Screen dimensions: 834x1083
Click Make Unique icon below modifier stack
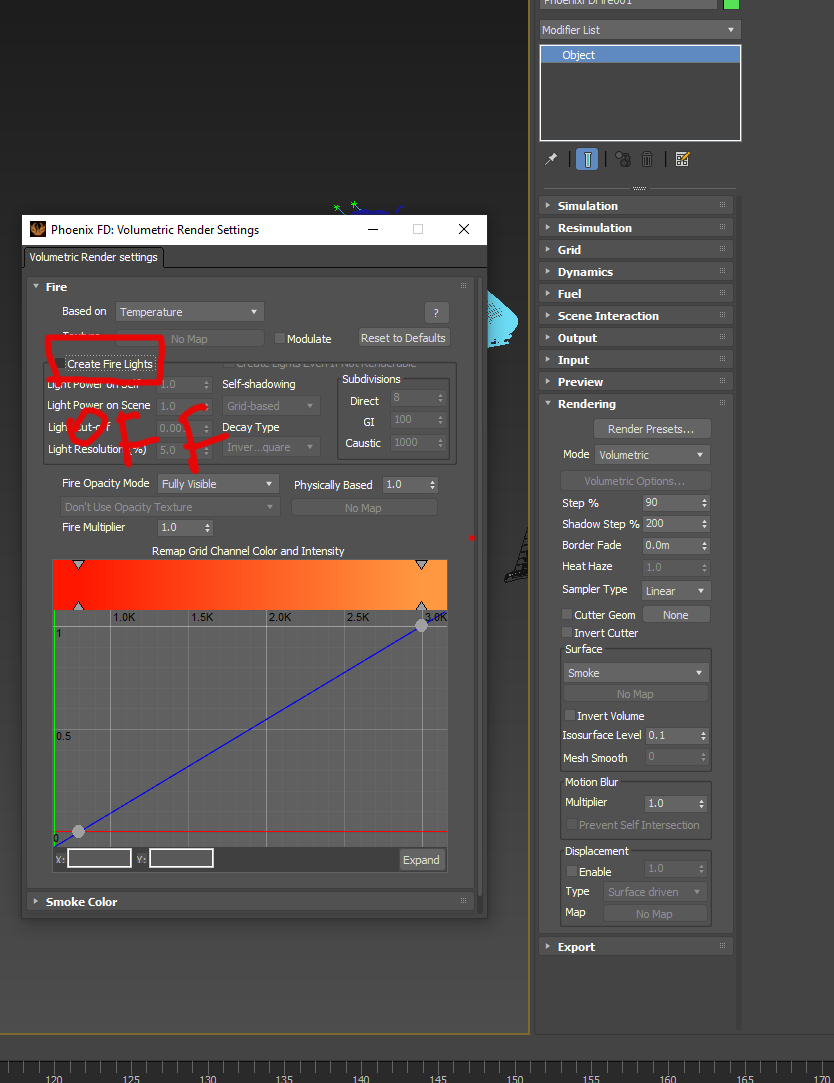[623, 160]
